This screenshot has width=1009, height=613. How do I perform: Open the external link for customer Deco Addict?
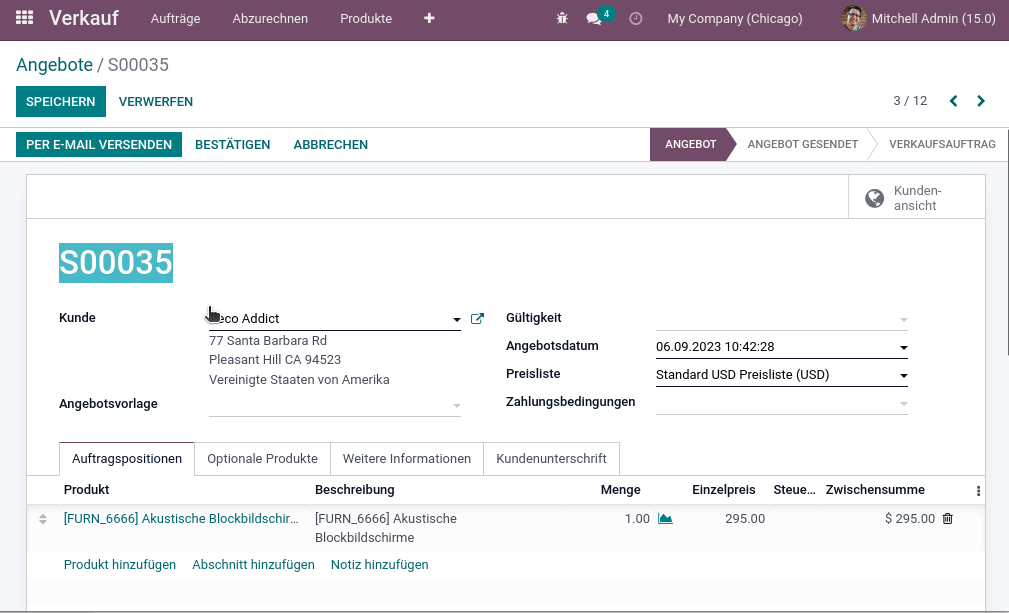tap(477, 318)
